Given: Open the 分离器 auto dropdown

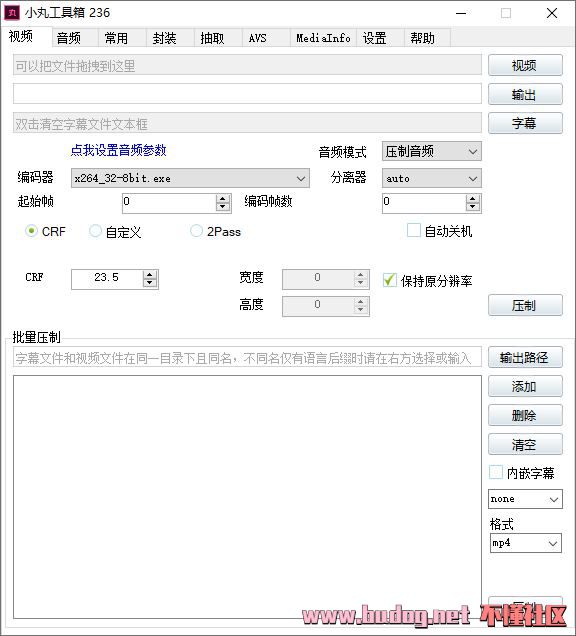Looking at the screenshot, I should pyautogui.click(x=432, y=178).
